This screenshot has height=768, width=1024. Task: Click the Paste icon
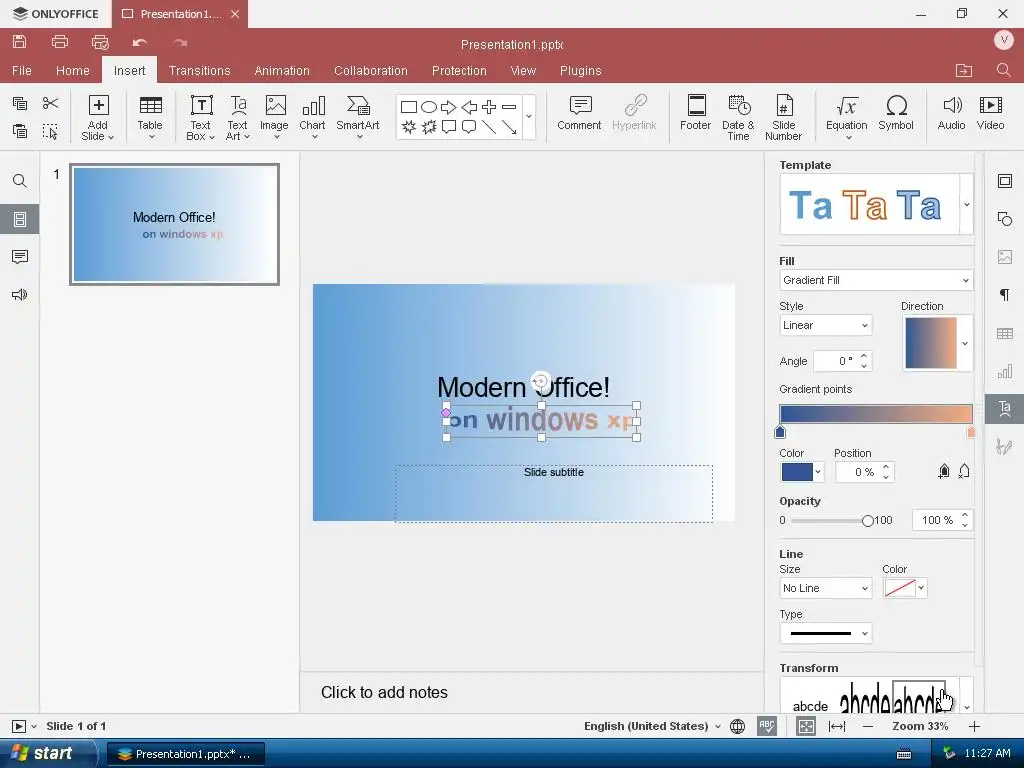[x=20, y=131]
